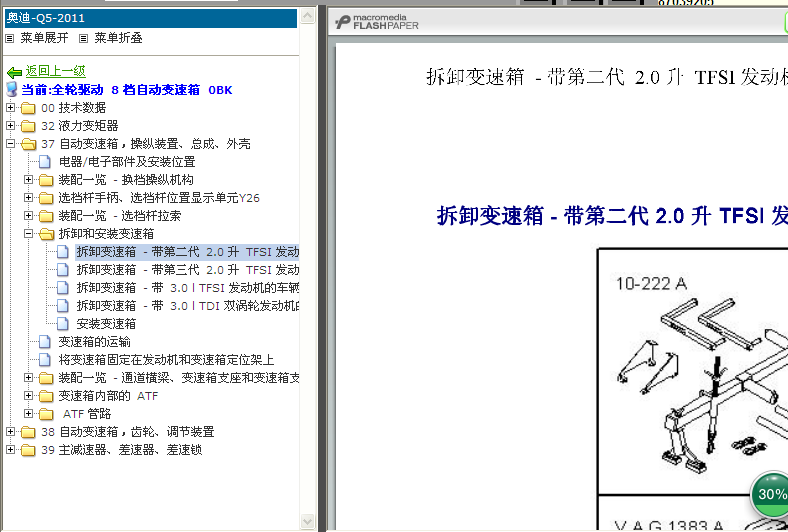
Task: Collapse the 37 自动变速箱 folder
Action: point(11,144)
